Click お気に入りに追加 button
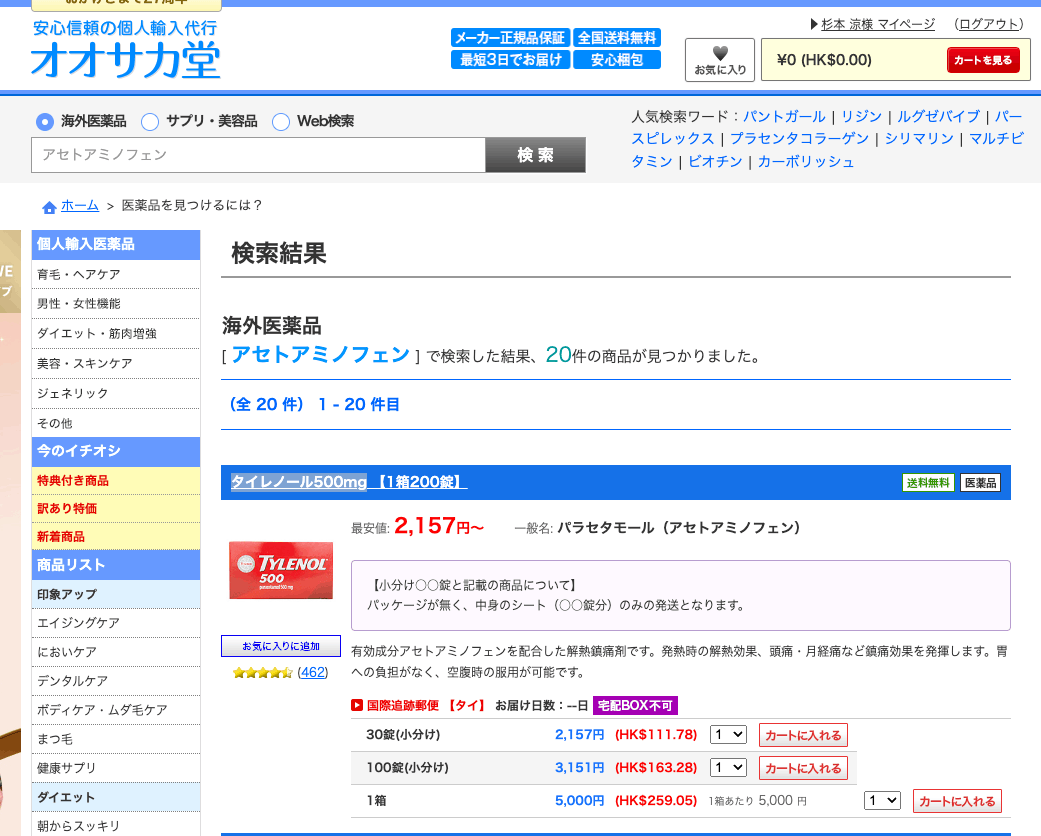This screenshot has height=836, width=1041. 281,646
